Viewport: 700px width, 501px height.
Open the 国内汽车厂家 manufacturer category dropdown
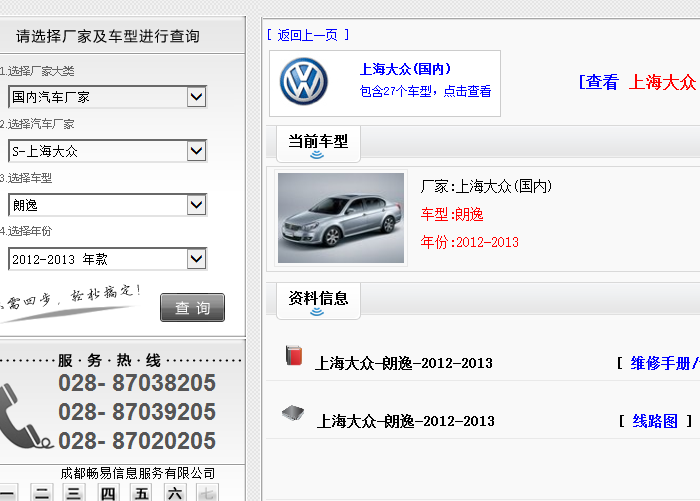tap(107, 97)
